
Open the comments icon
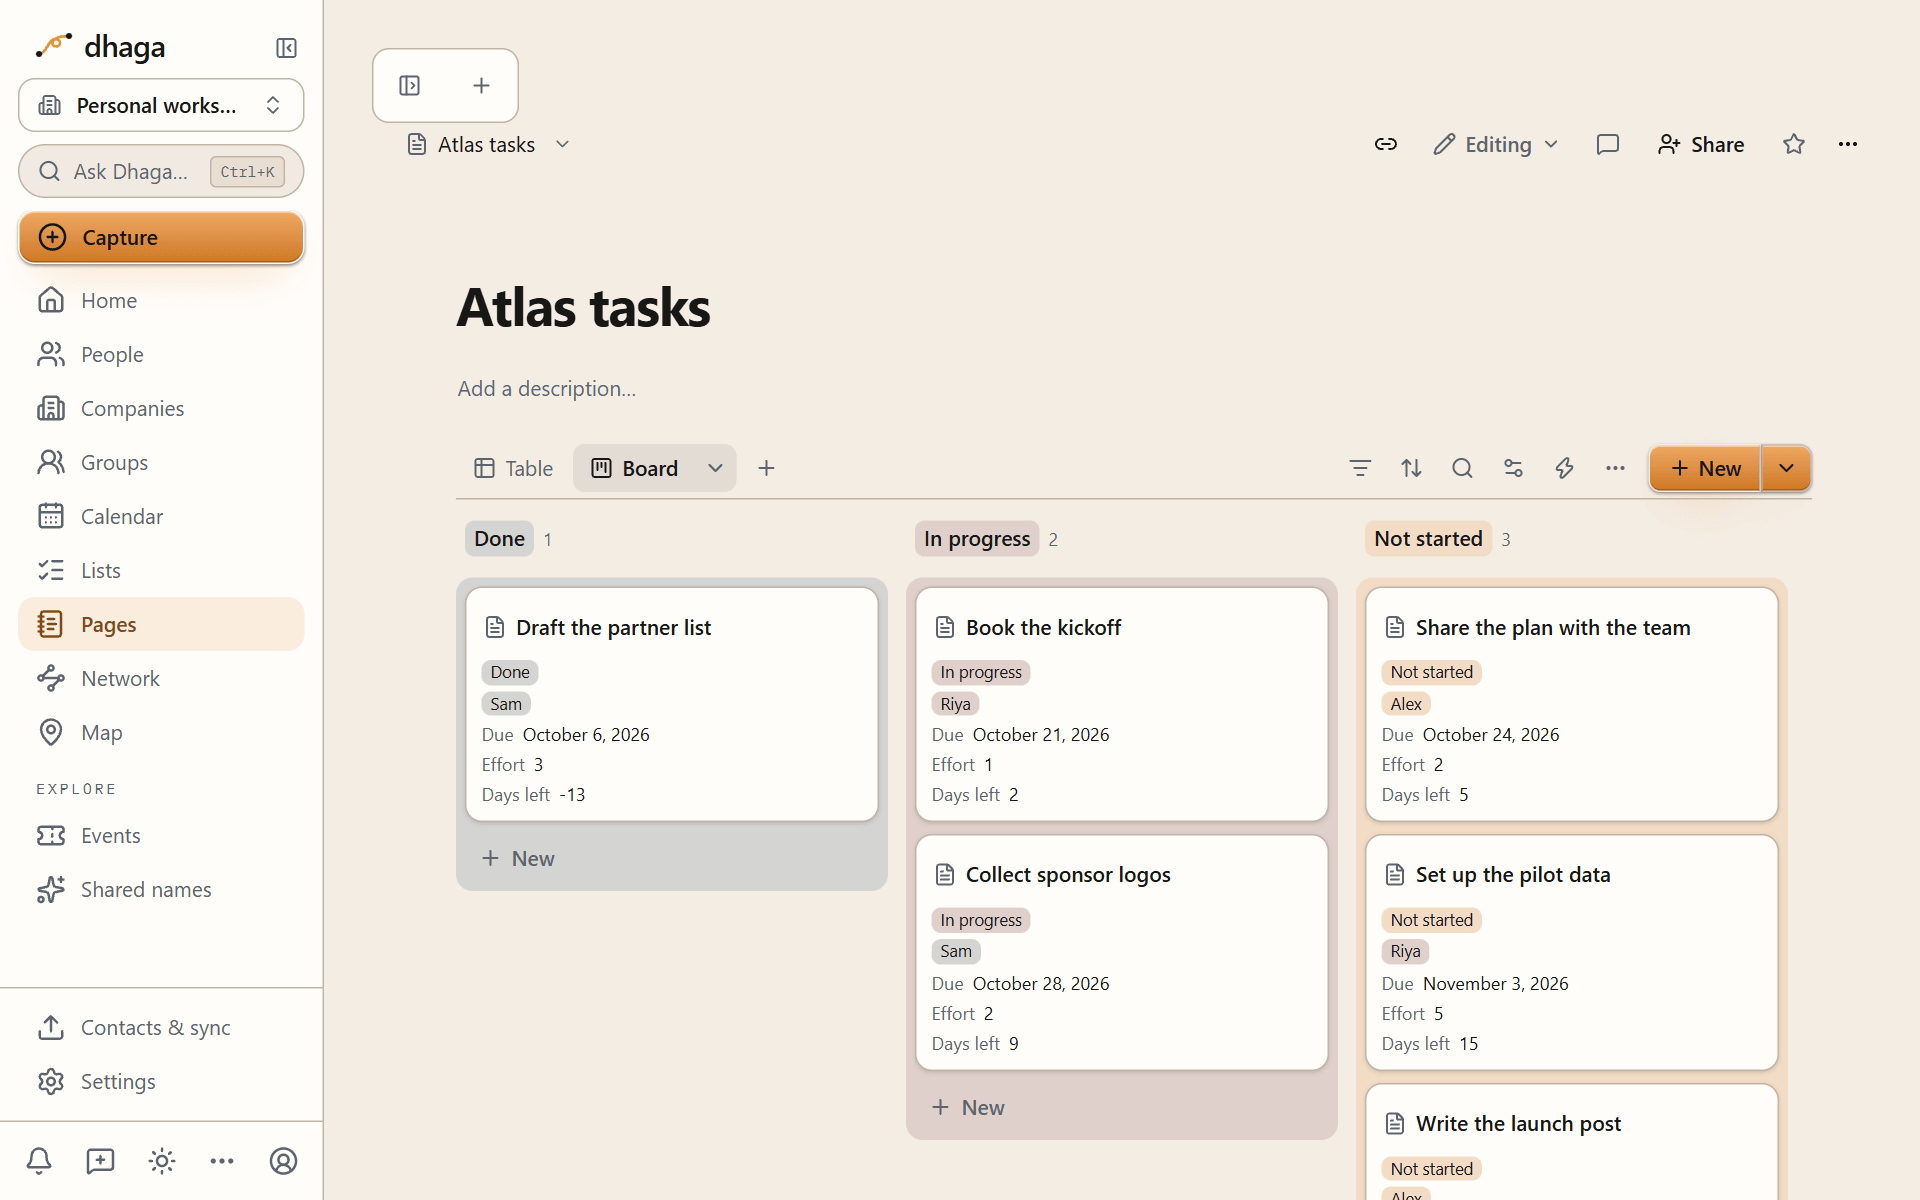click(x=1608, y=144)
